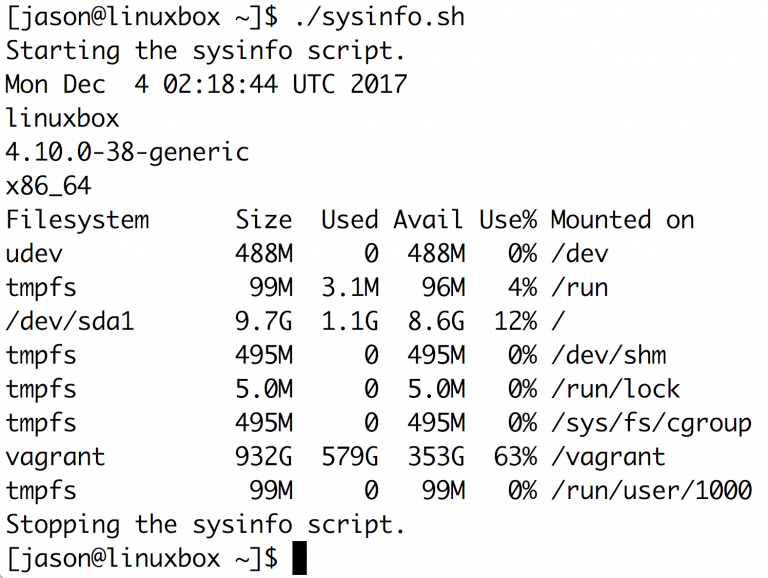Click the kernel version 4.10.0-38-generic
This screenshot has height=578, width=768.
(x=127, y=152)
